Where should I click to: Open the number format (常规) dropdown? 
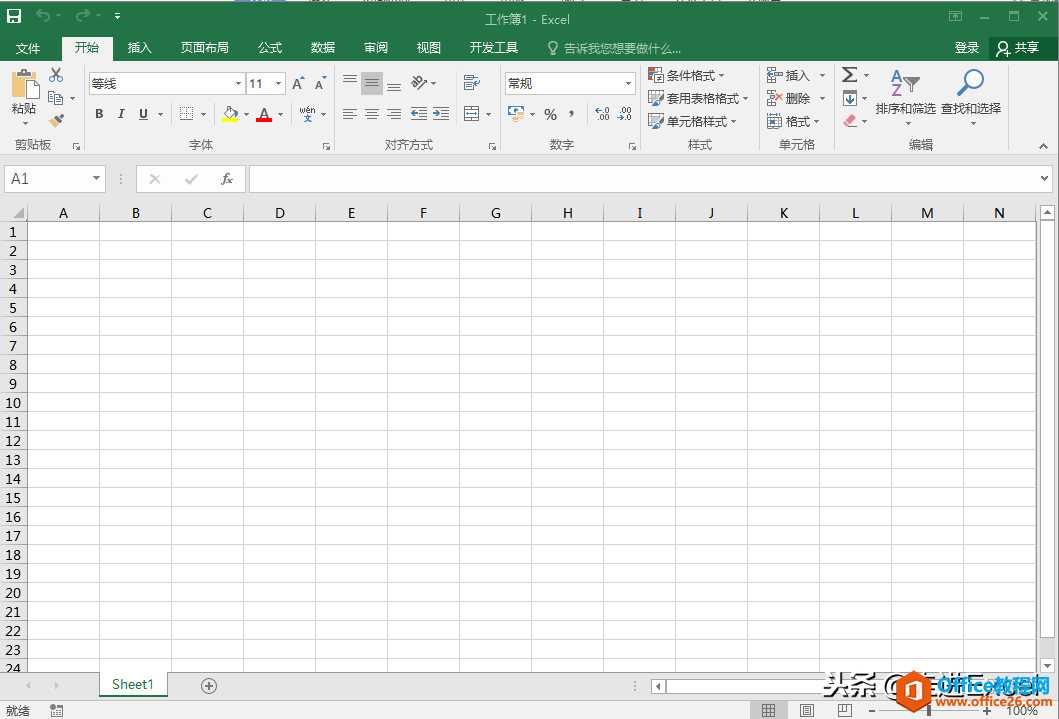click(627, 83)
